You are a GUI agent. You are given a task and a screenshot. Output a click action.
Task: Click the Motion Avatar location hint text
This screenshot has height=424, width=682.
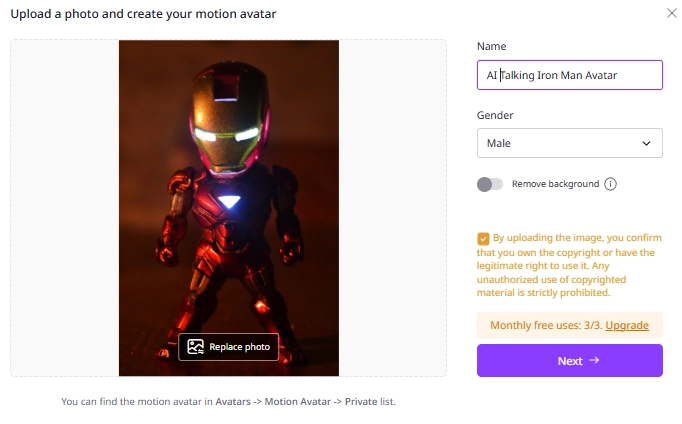coord(228,402)
